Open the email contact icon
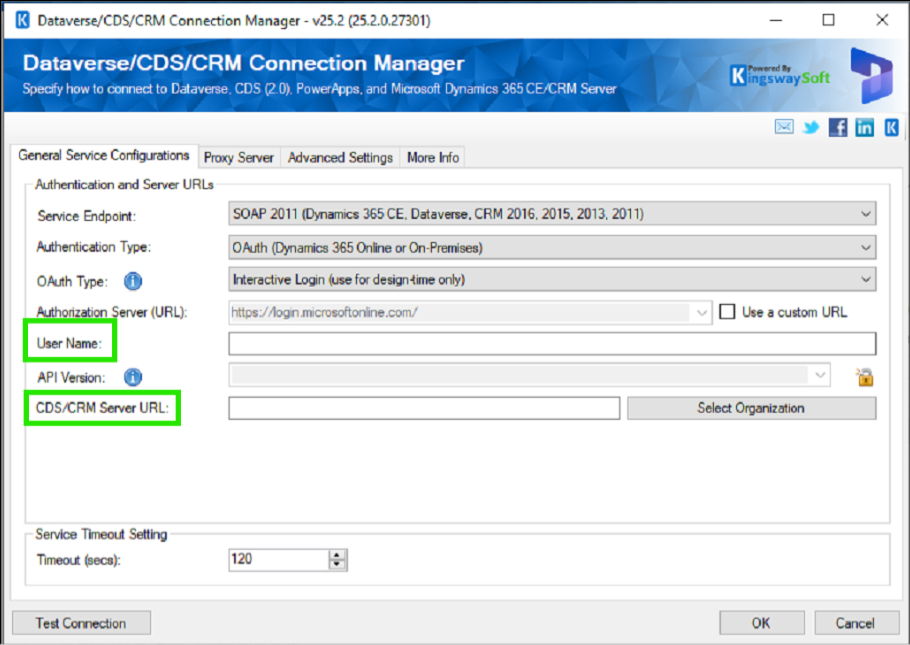Screen dimensions: 910x645 pos(784,127)
